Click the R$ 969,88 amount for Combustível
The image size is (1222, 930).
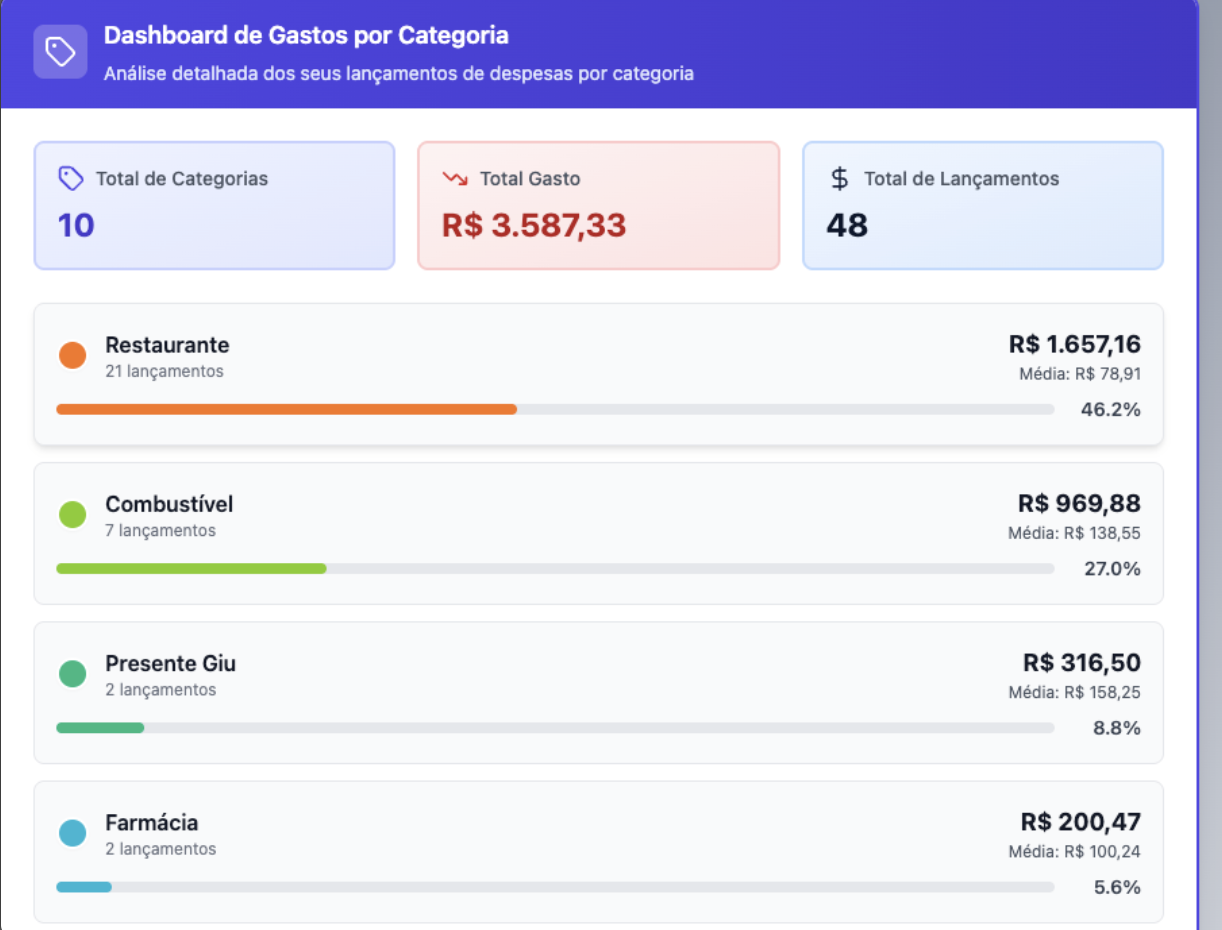tap(1082, 504)
